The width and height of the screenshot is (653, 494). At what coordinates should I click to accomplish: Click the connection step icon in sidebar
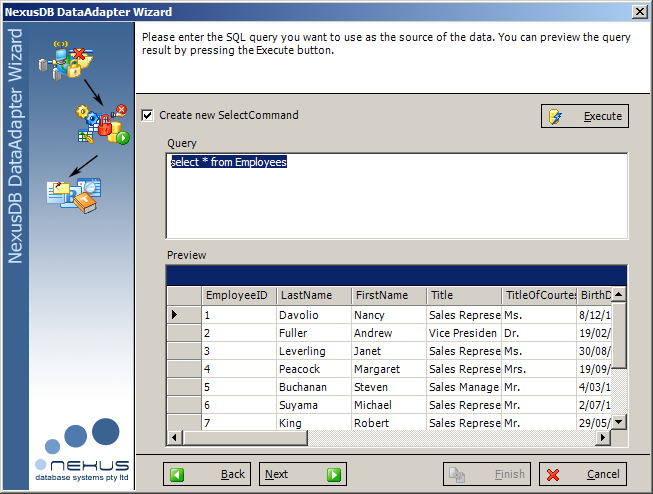(x=66, y=60)
